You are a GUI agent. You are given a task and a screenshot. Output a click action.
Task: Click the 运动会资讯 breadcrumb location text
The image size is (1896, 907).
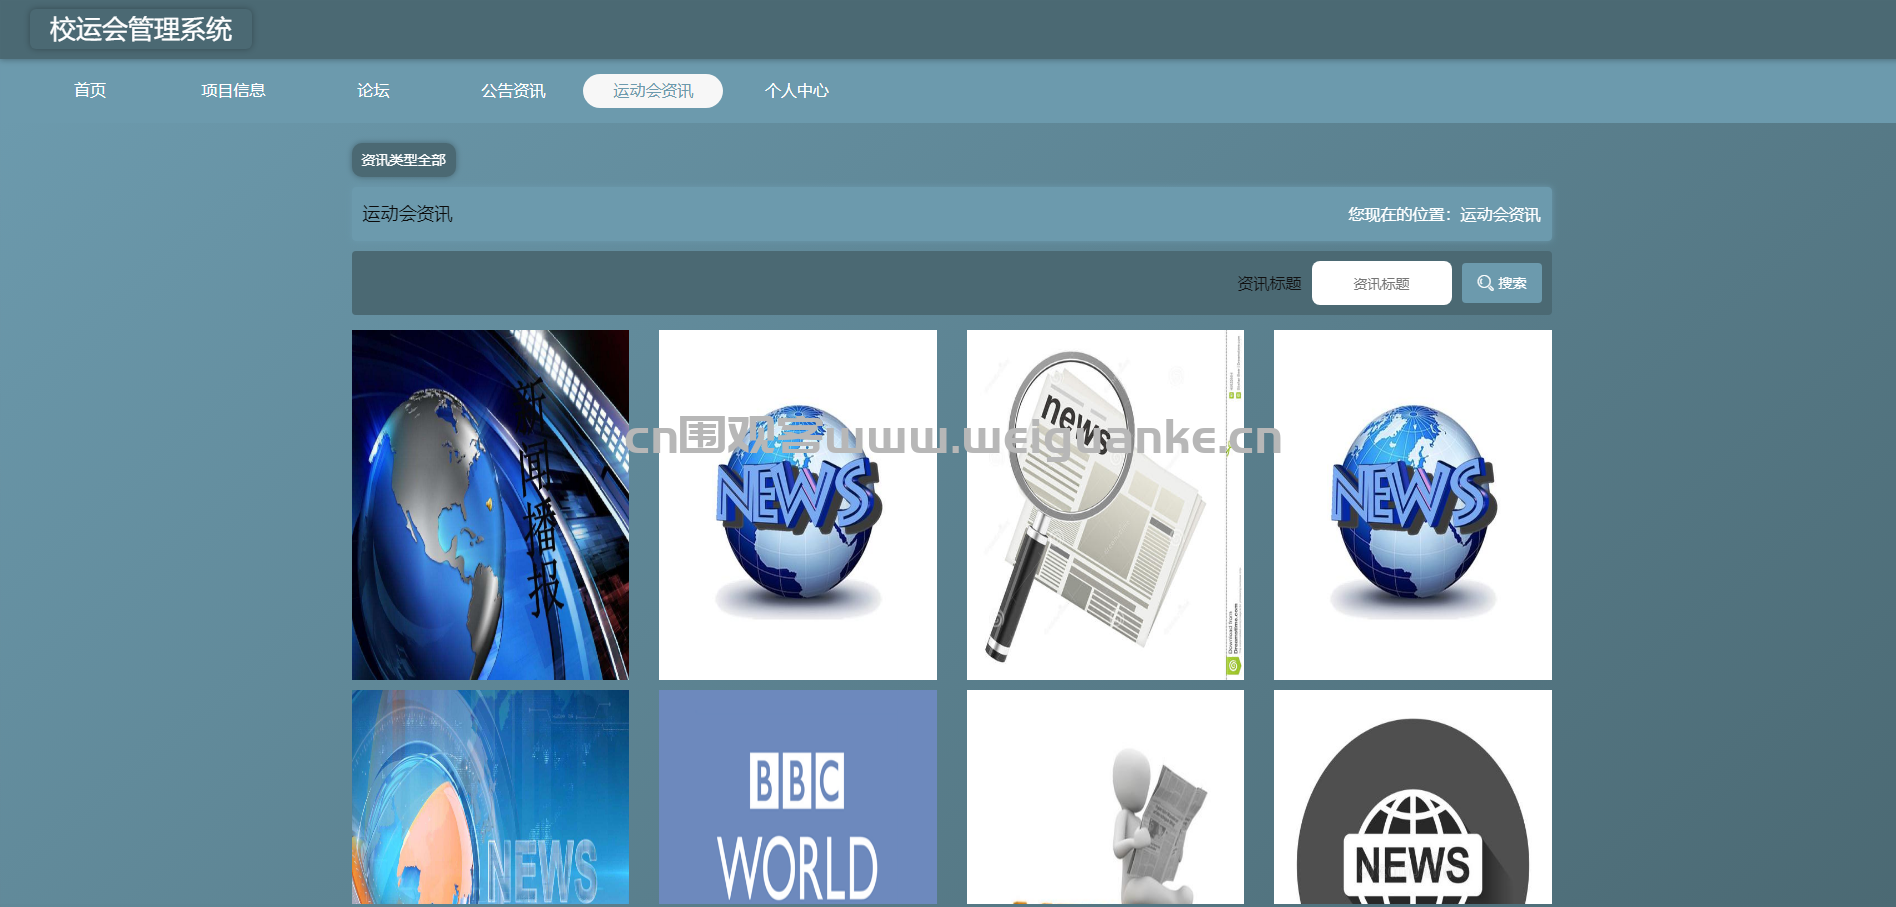point(1500,214)
